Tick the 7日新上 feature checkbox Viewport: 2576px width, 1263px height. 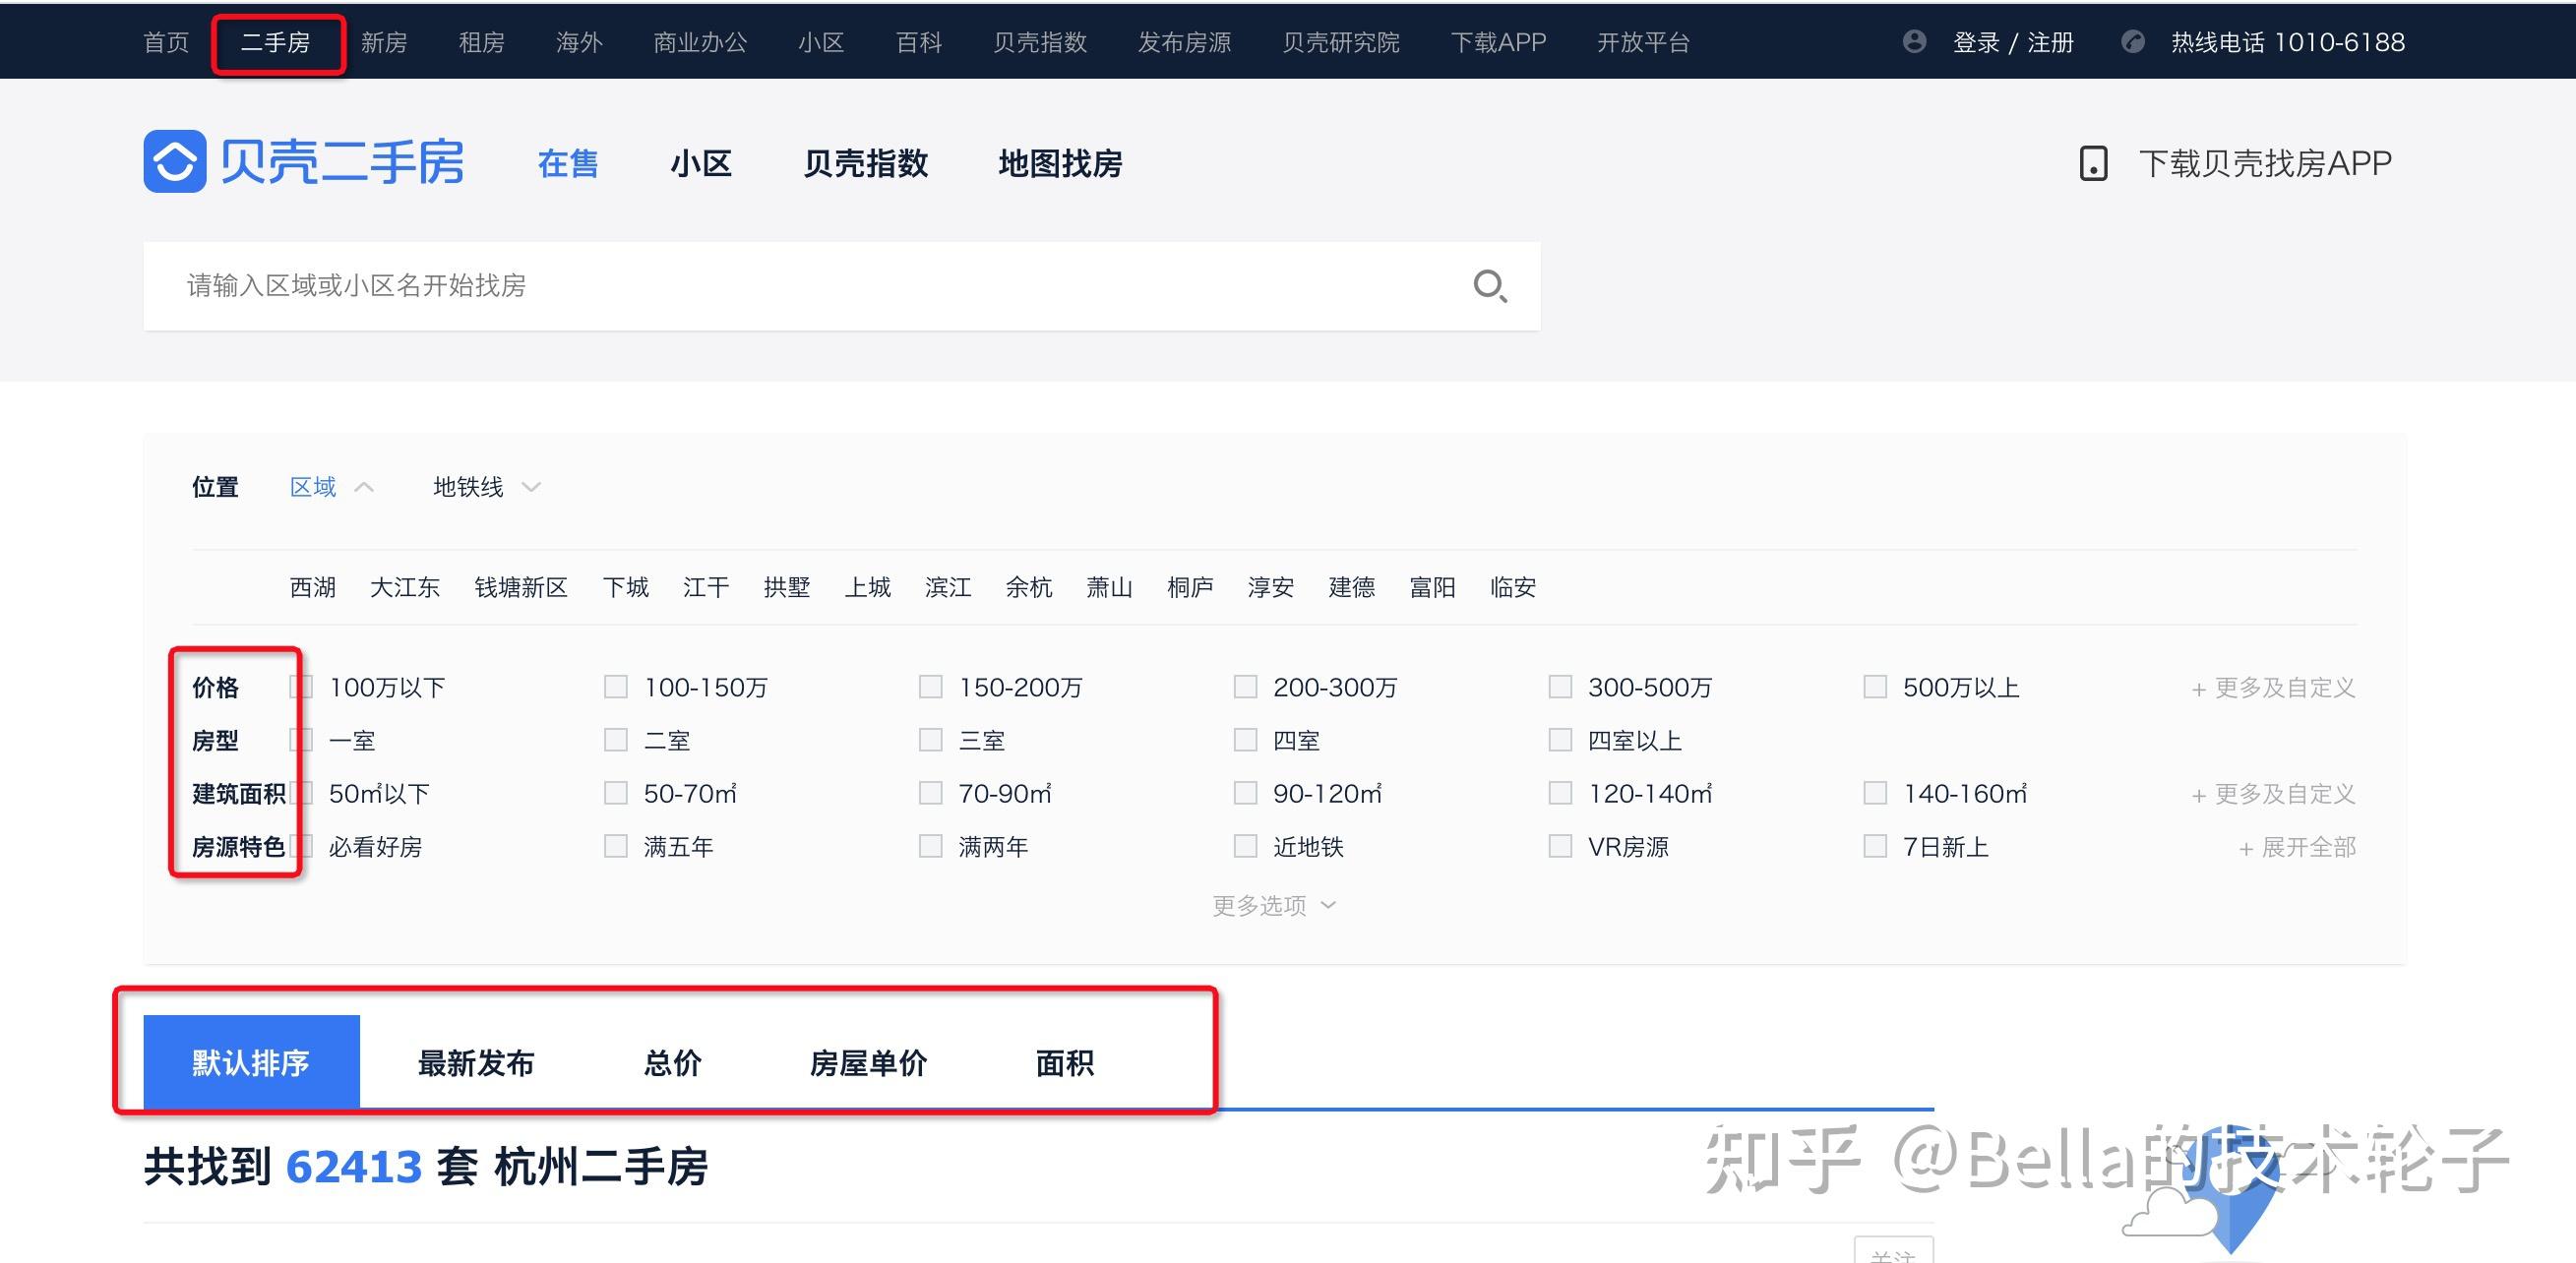tap(1875, 847)
